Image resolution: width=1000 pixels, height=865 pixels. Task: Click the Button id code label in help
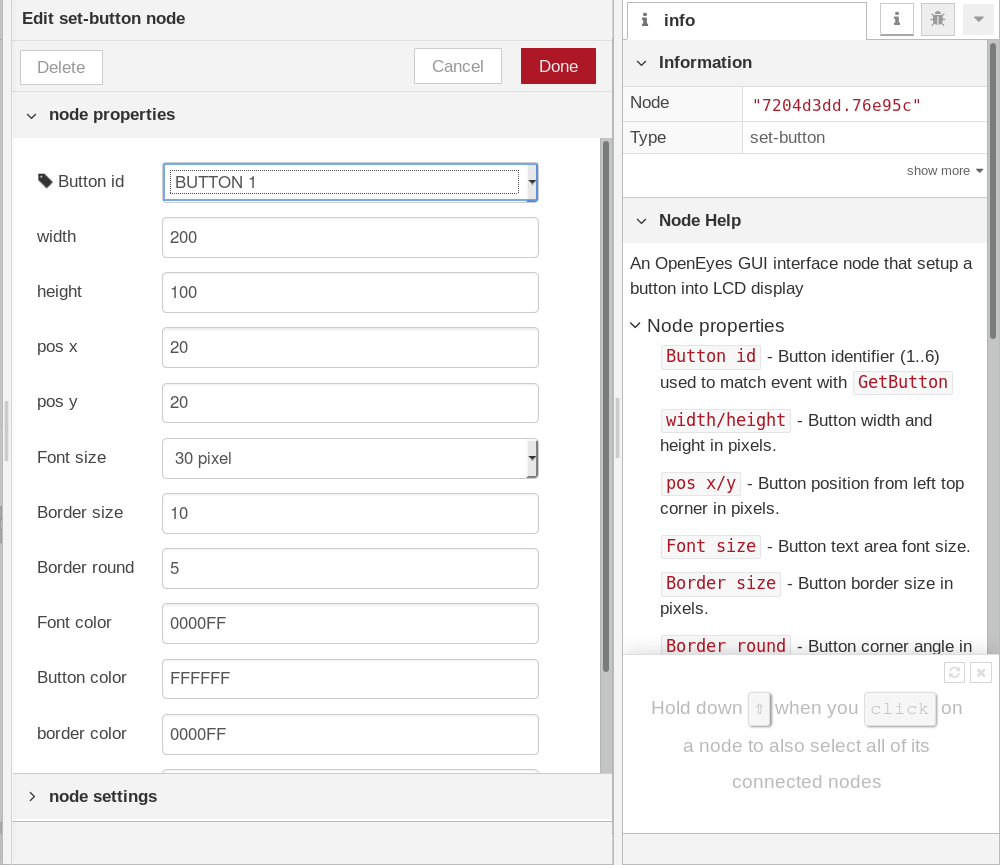click(710, 356)
